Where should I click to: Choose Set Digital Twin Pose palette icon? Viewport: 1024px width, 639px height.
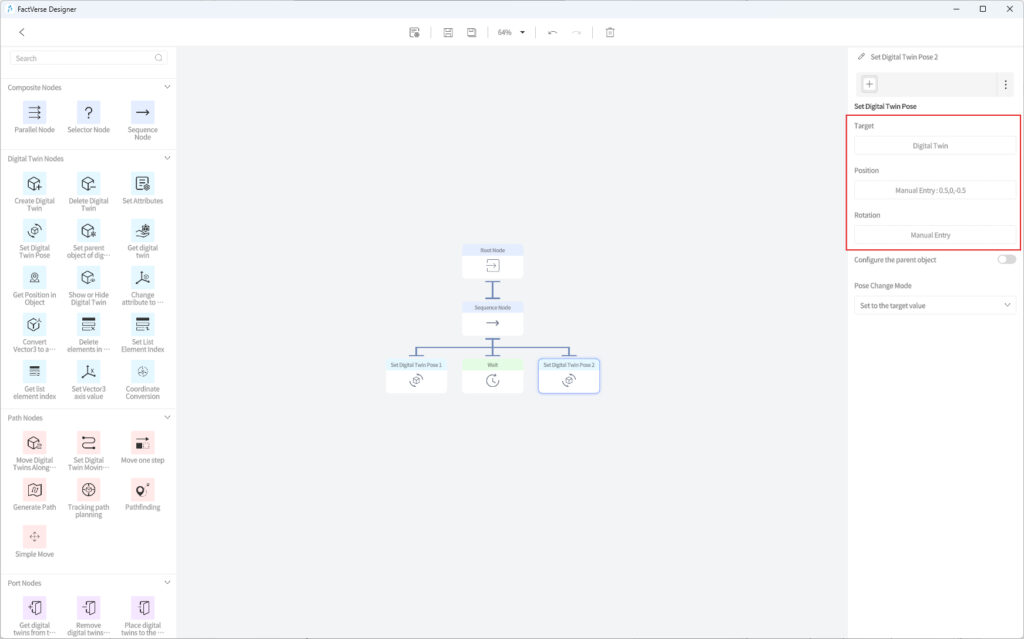(x=35, y=231)
